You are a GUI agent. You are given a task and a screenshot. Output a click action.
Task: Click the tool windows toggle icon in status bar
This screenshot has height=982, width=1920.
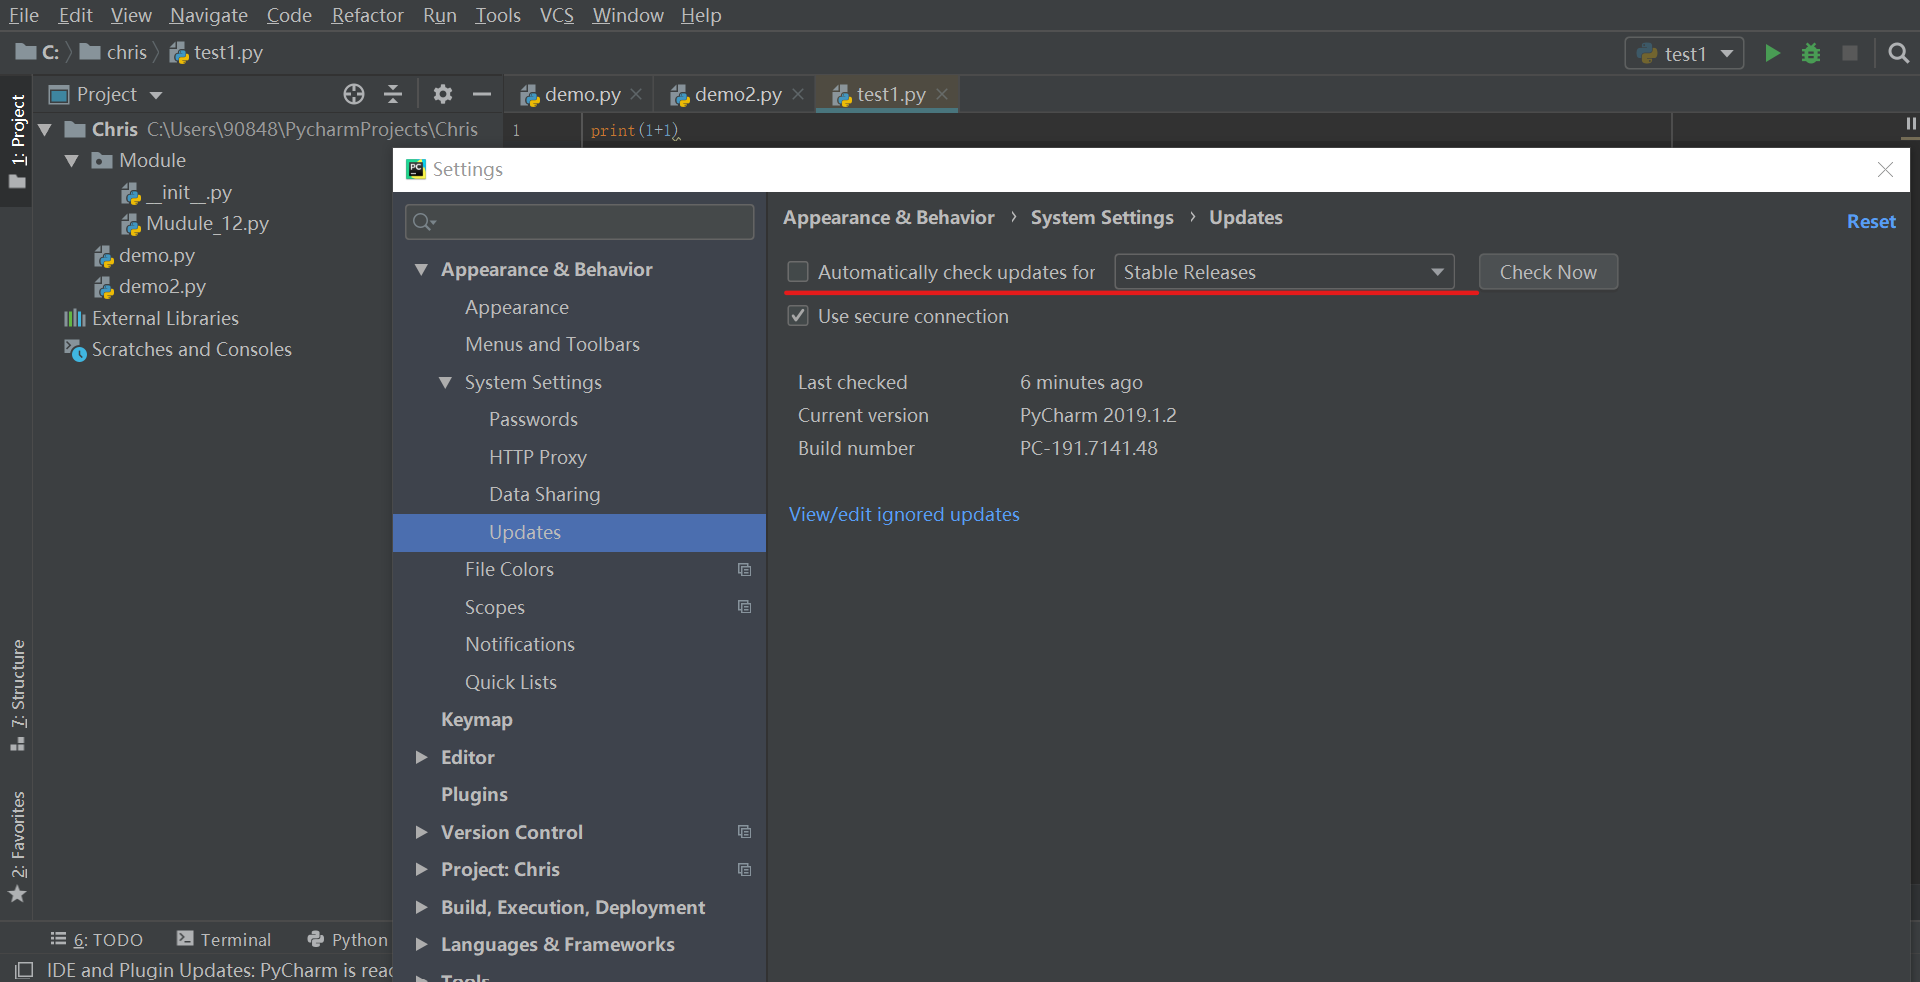click(24, 970)
